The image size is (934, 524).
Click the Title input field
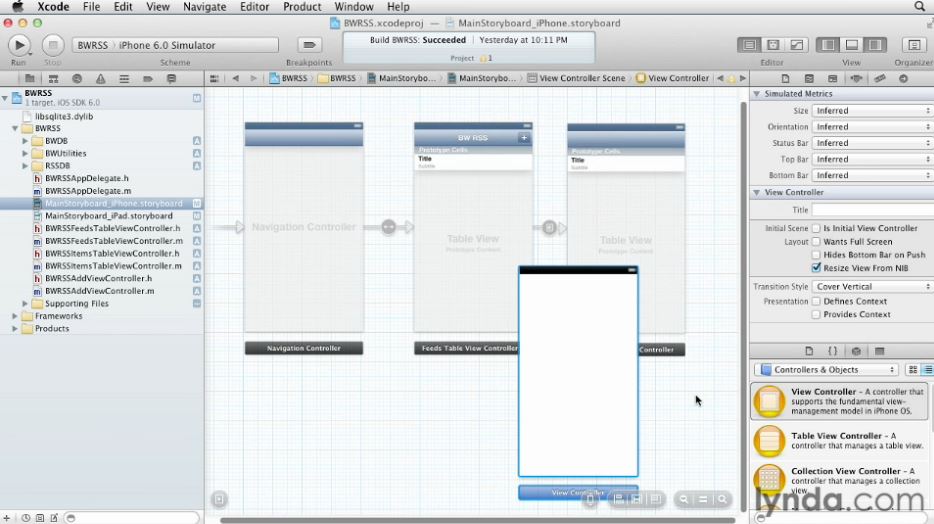(x=873, y=210)
